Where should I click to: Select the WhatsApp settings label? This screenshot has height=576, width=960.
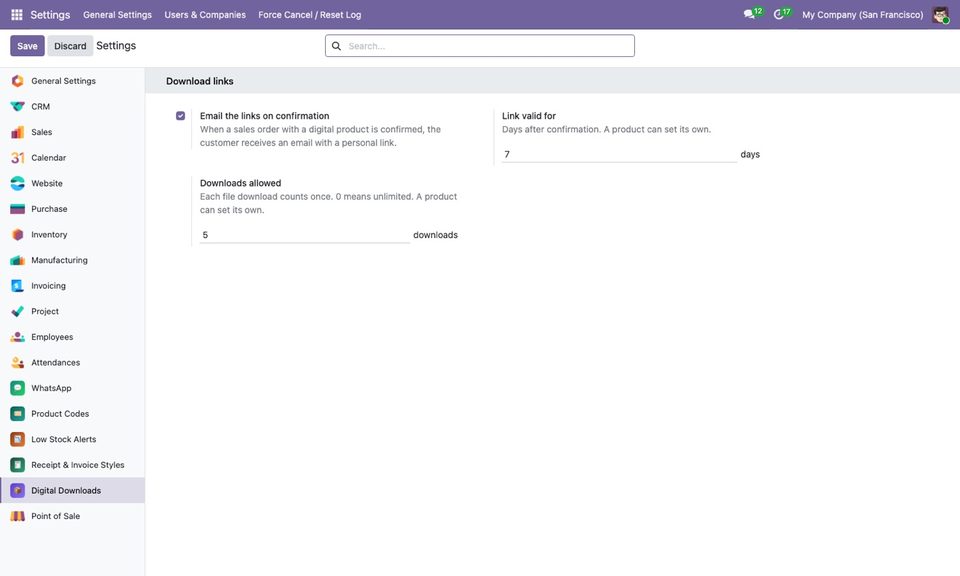pos(51,388)
